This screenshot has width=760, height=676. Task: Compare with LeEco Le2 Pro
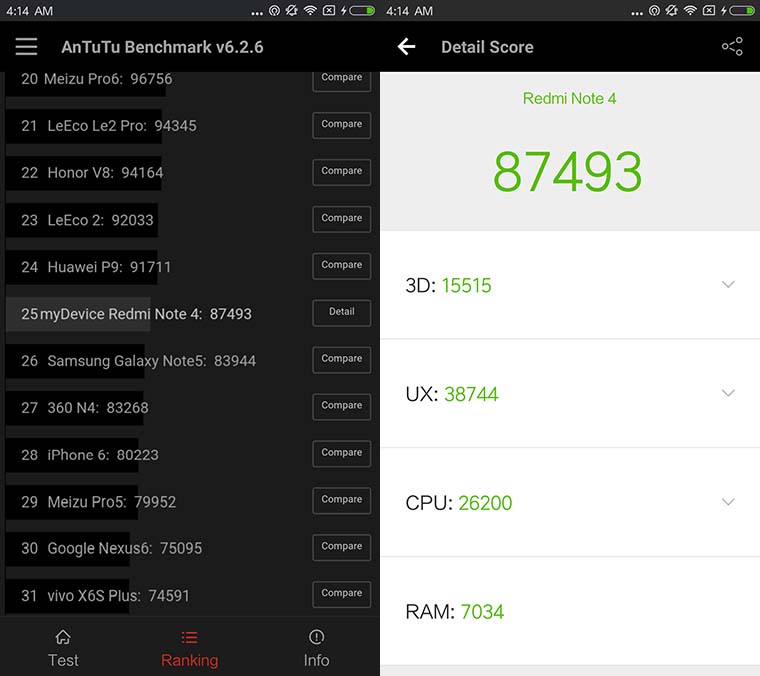[x=342, y=125]
